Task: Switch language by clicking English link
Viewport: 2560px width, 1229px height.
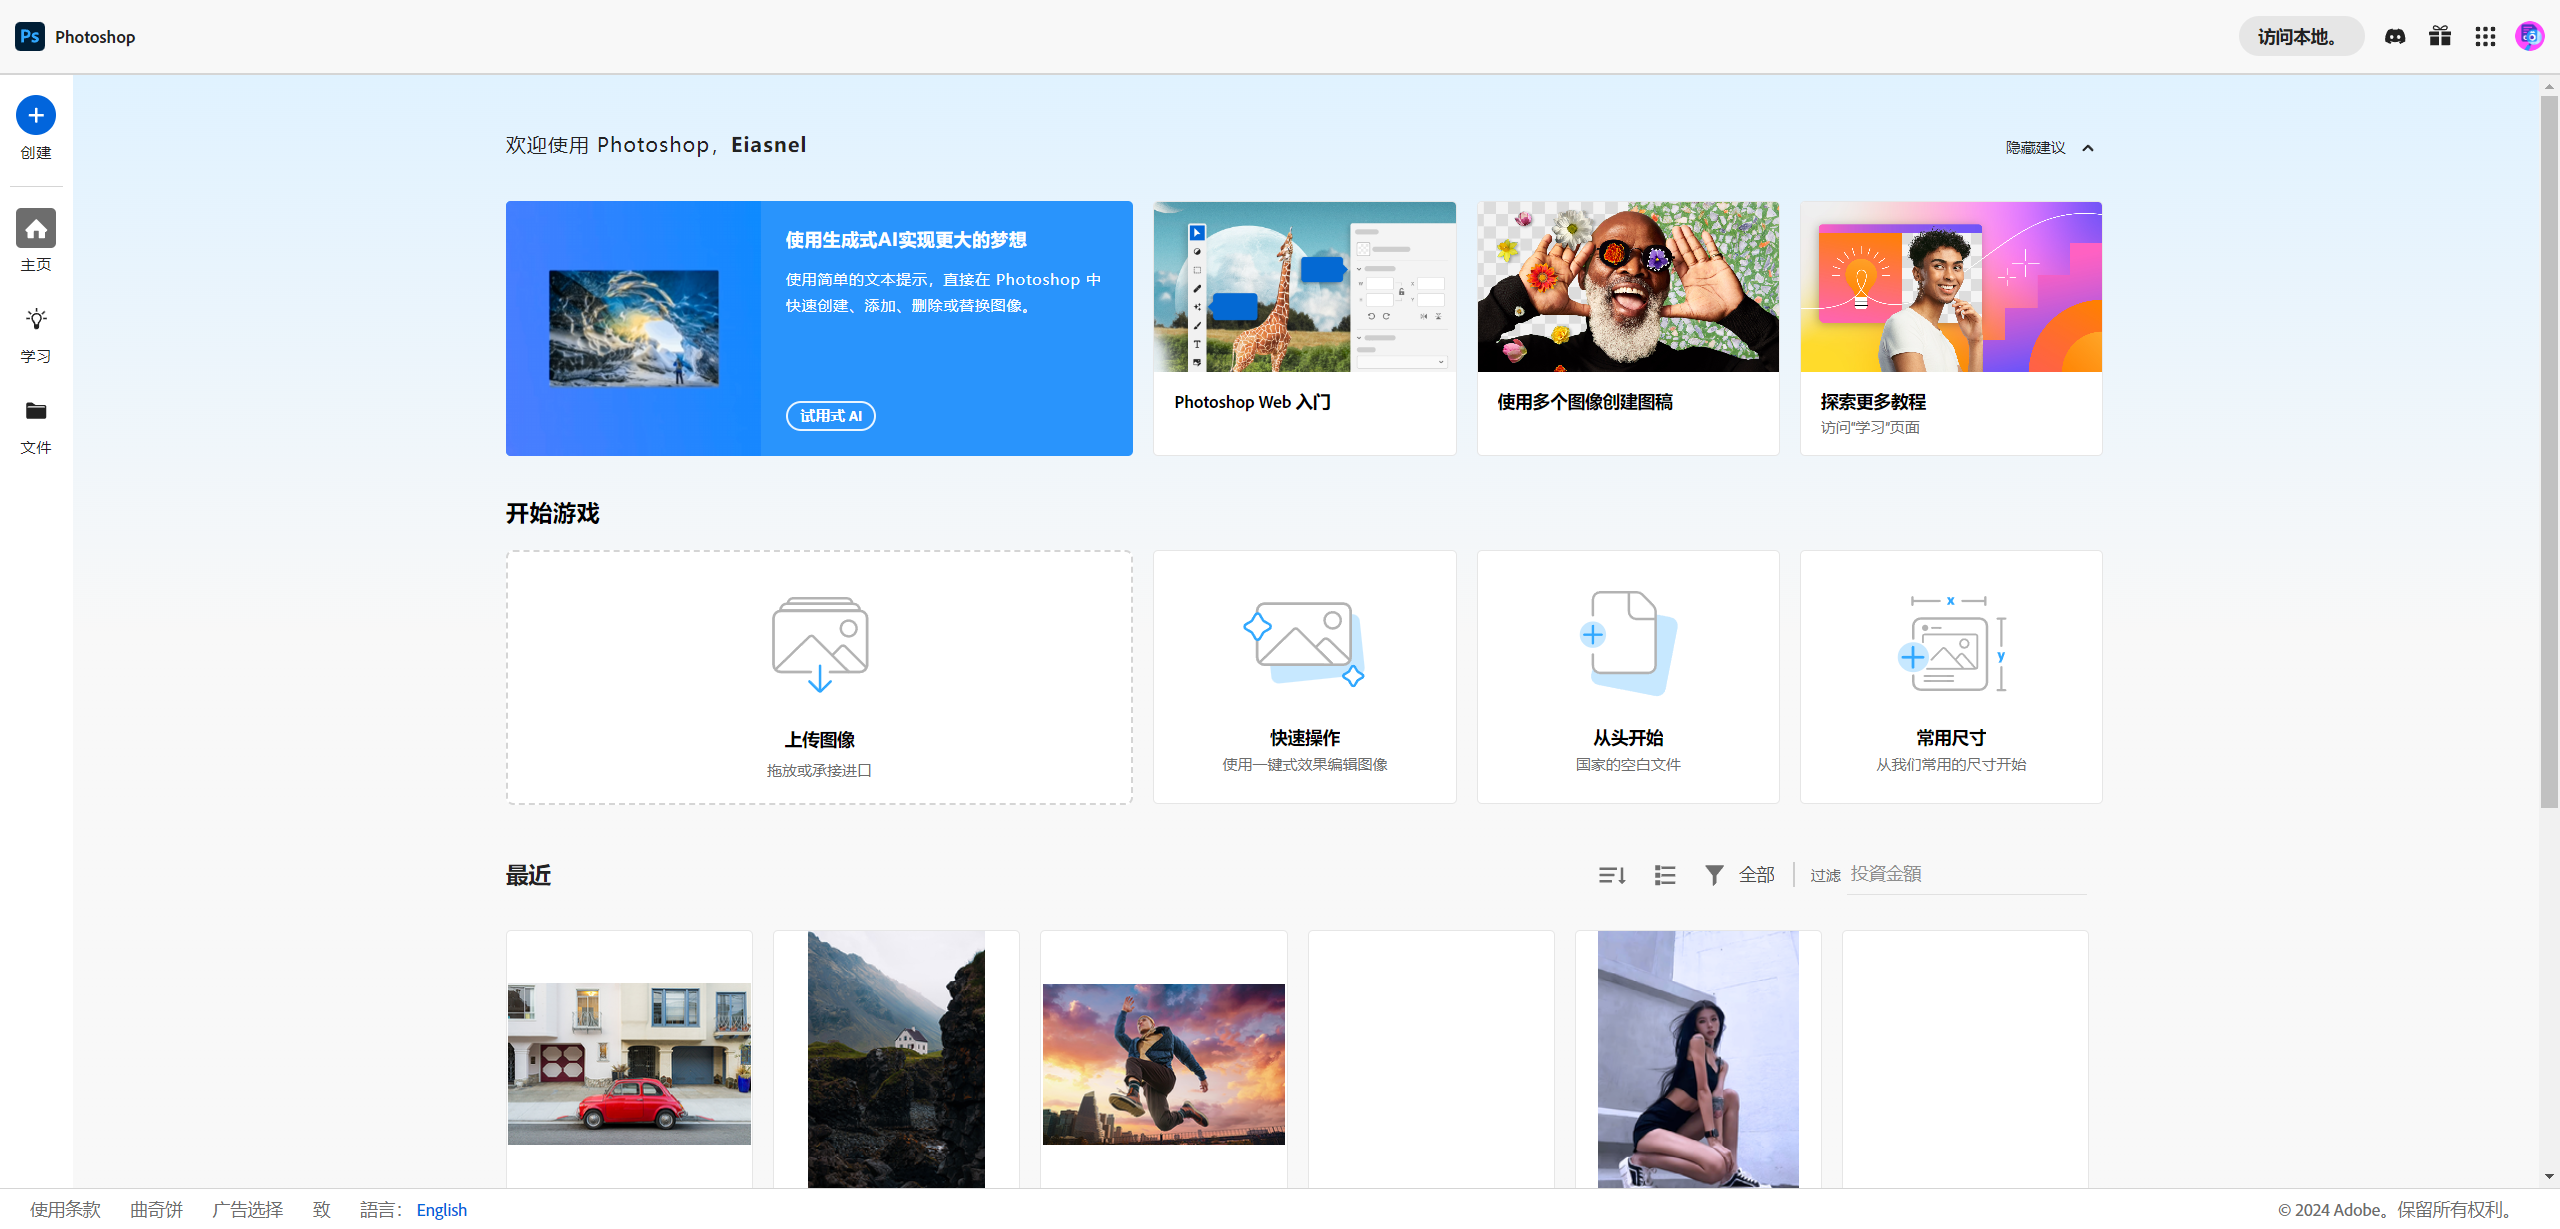Action: pyautogui.click(x=441, y=1209)
